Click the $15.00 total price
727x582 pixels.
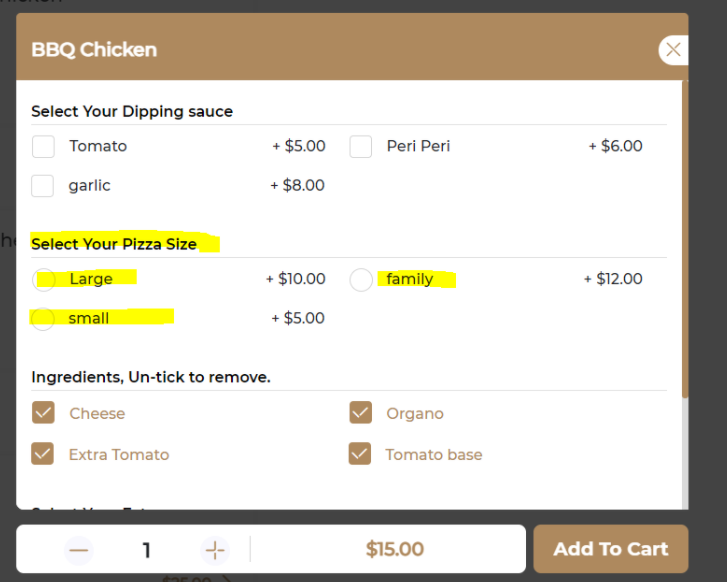pyautogui.click(x=394, y=549)
